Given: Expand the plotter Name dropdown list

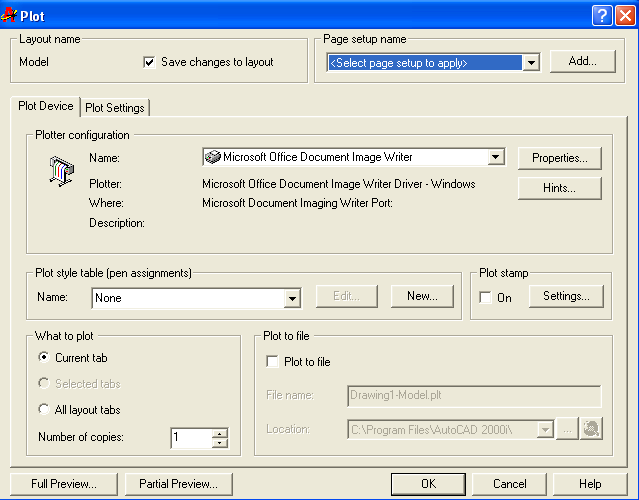Looking at the screenshot, I should (495, 157).
